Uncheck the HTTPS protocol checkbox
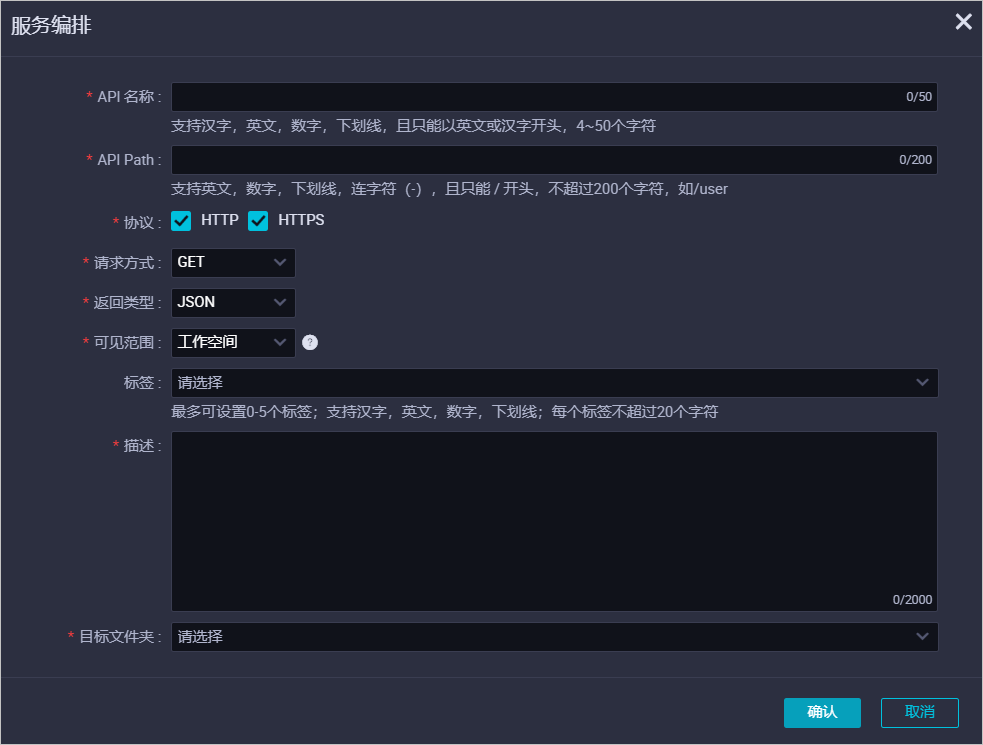Screen dimensions: 983x745 258,221
